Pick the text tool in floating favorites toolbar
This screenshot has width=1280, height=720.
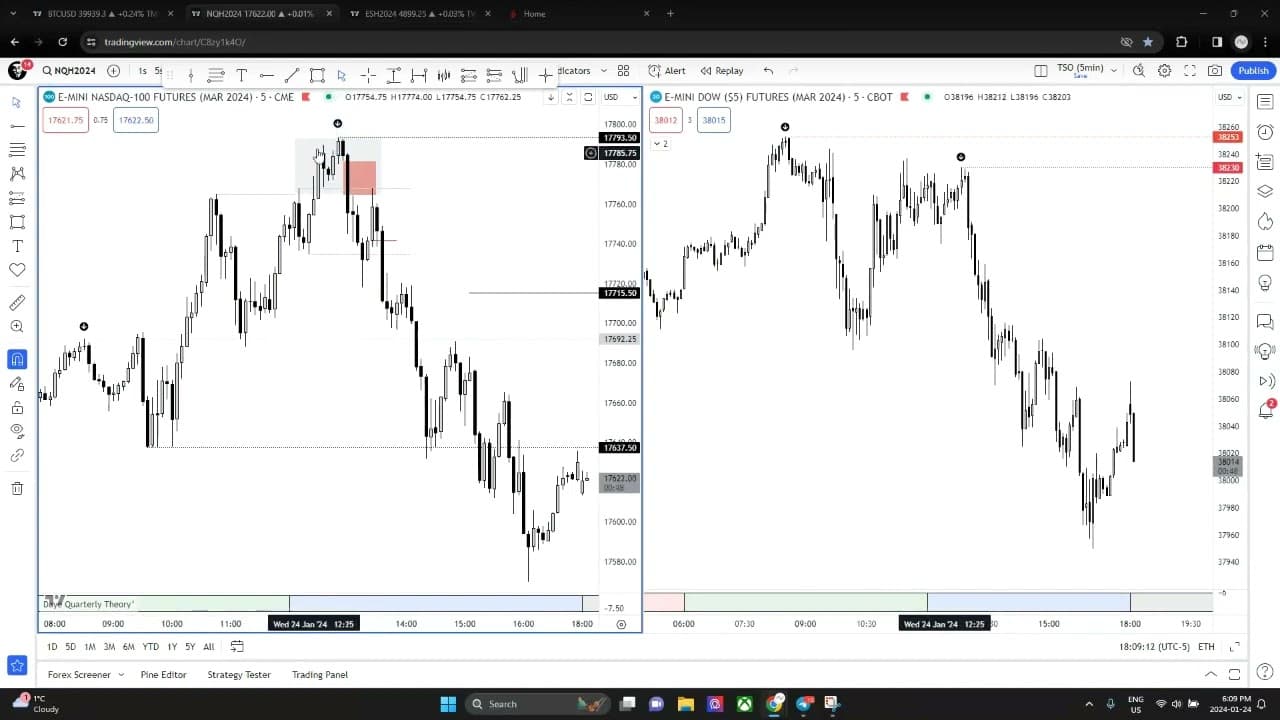(241, 75)
